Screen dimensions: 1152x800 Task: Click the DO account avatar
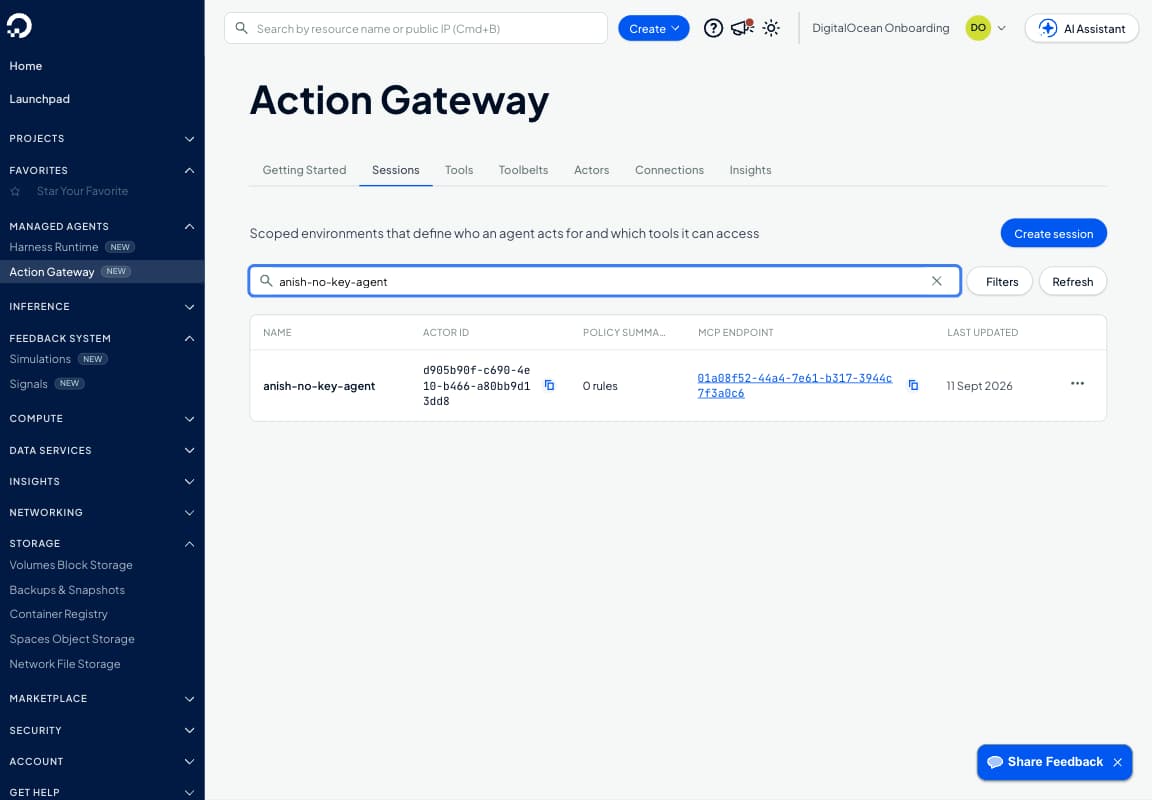pyautogui.click(x=978, y=28)
